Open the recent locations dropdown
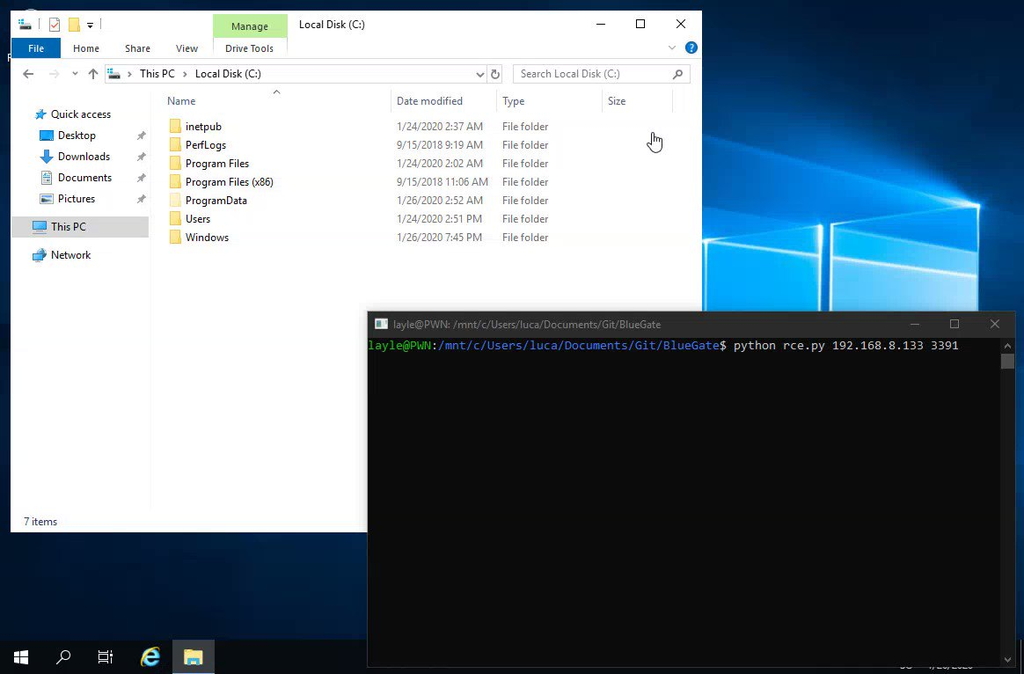This screenshot has width=1024, height=674. coord(74,74)
